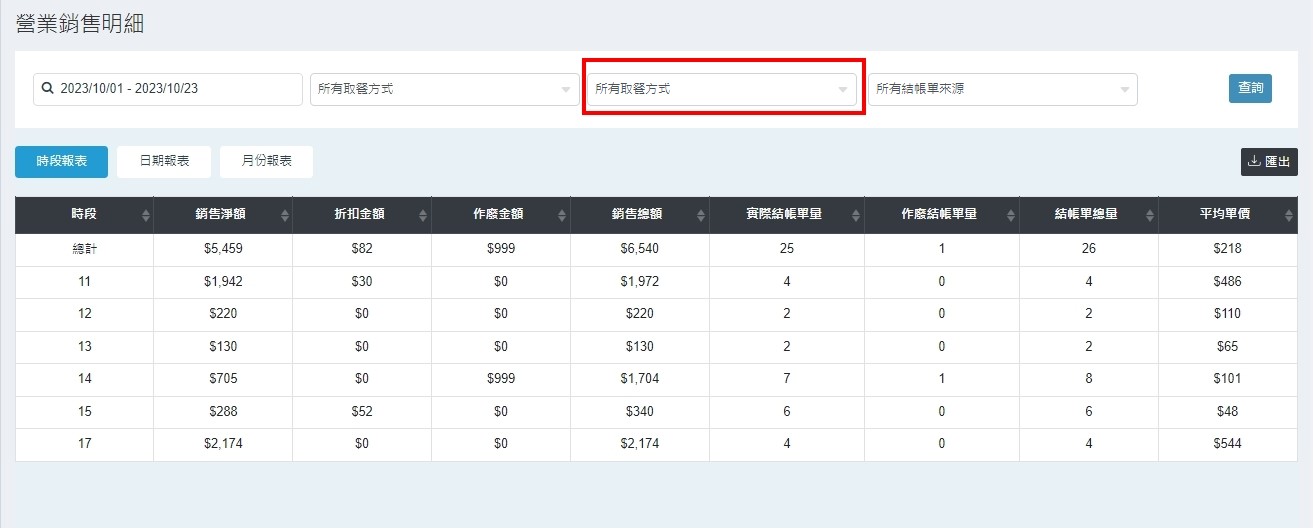The height and width of the screenshot is (529, 1313).
Task: Sort by 結帳單總量 column sort arrows
Action: pos(1151,215)
